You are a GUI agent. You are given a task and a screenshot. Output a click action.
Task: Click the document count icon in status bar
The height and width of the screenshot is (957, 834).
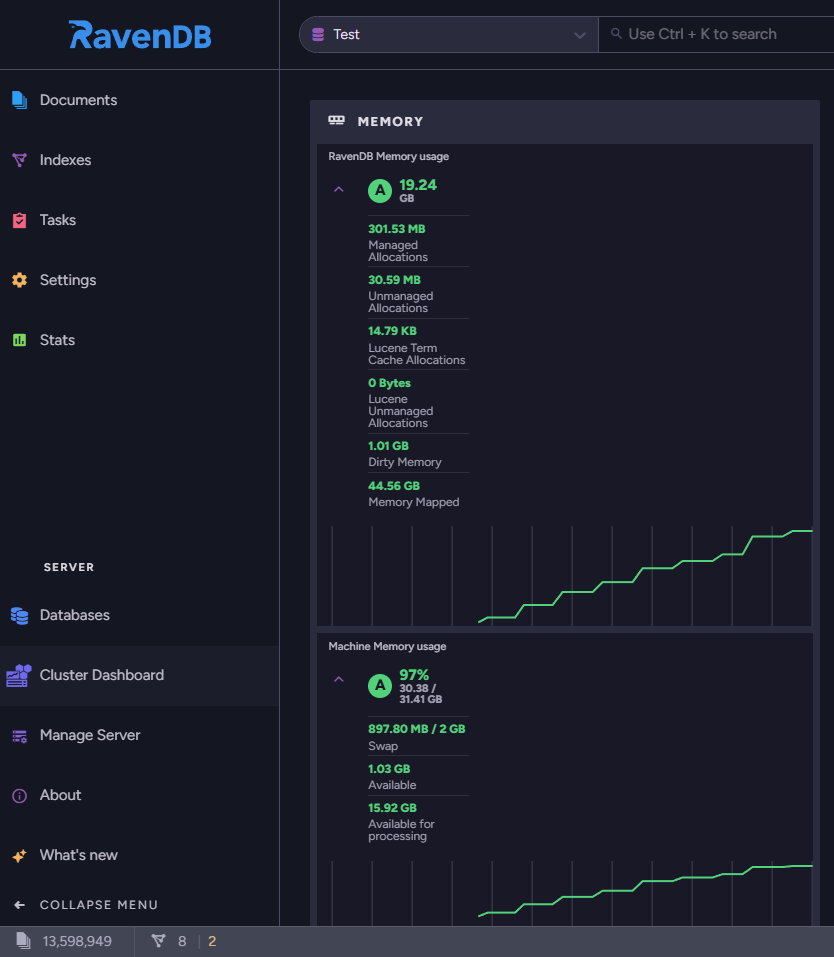click(23, 941)
